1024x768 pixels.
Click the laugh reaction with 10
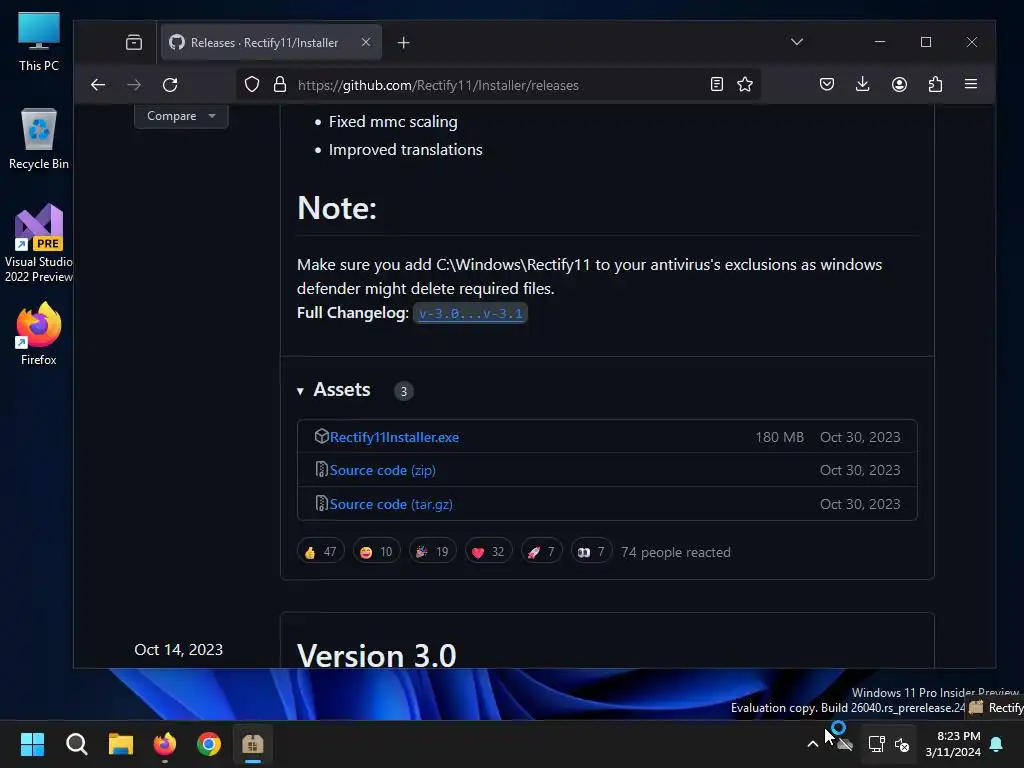[376, 552]
